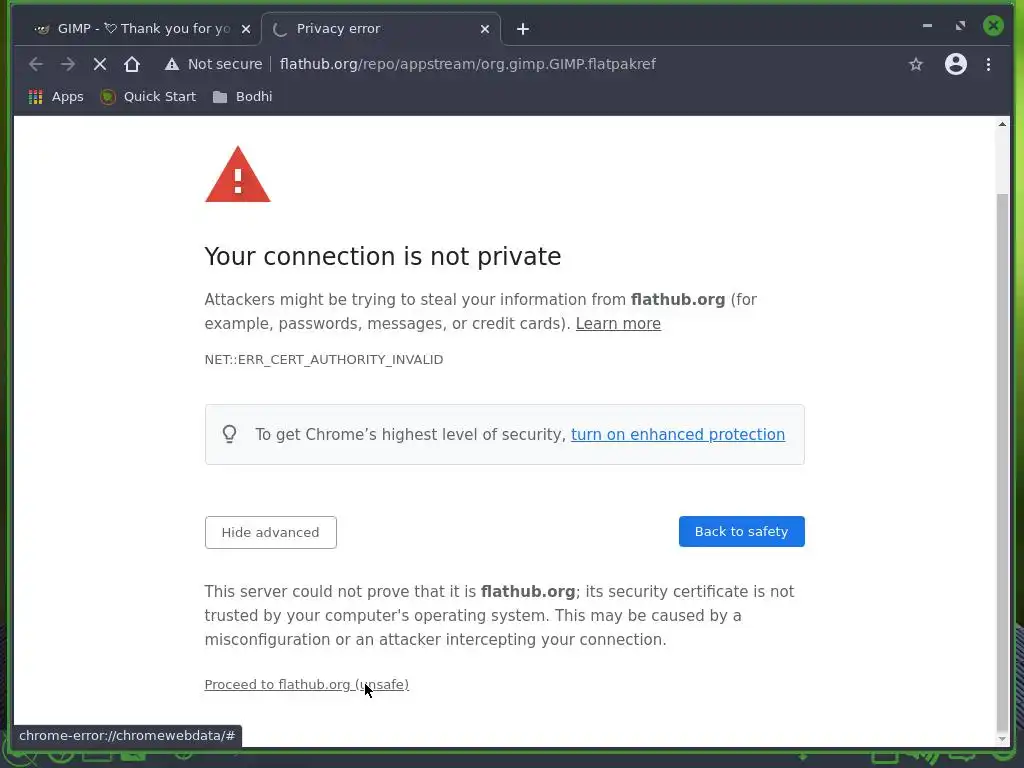Click the Home icon in toolbar
This screenshot has width=1024, height=768.
pos(132,64)
